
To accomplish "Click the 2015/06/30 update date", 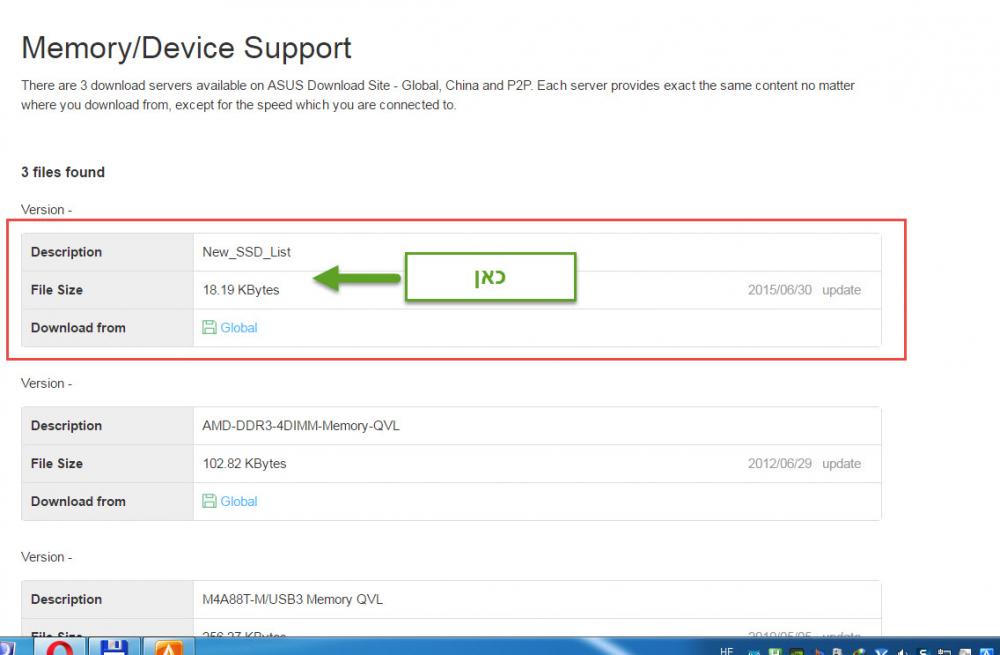I will click(804, 290).
